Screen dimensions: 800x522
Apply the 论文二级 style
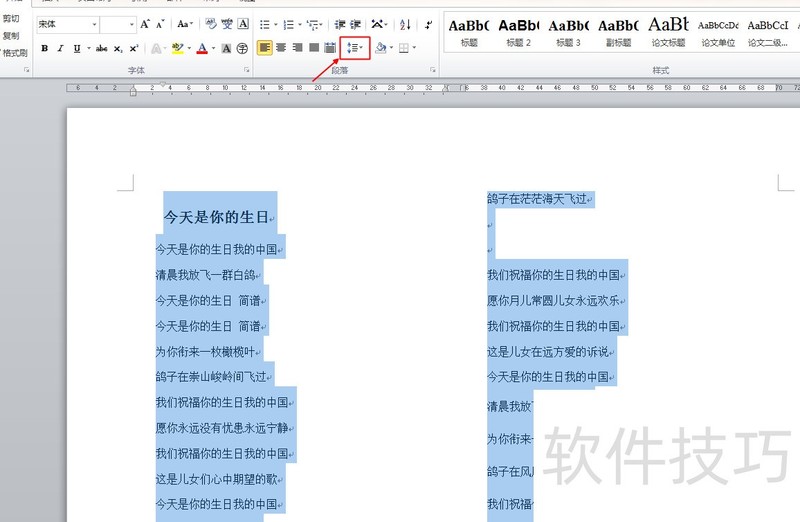(x=768, y=32)
